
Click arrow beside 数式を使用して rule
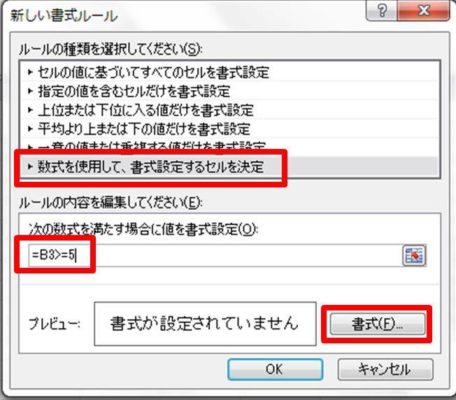(x=30, y=166)
